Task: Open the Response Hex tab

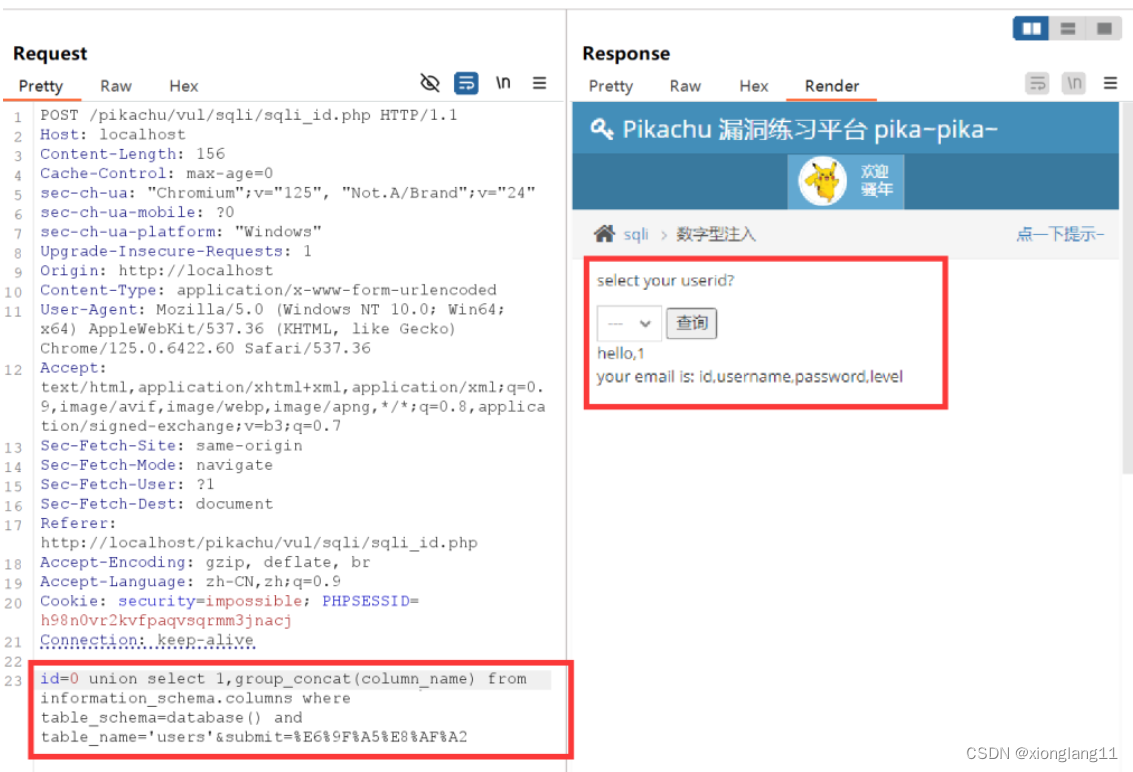Action: [754, 86]
